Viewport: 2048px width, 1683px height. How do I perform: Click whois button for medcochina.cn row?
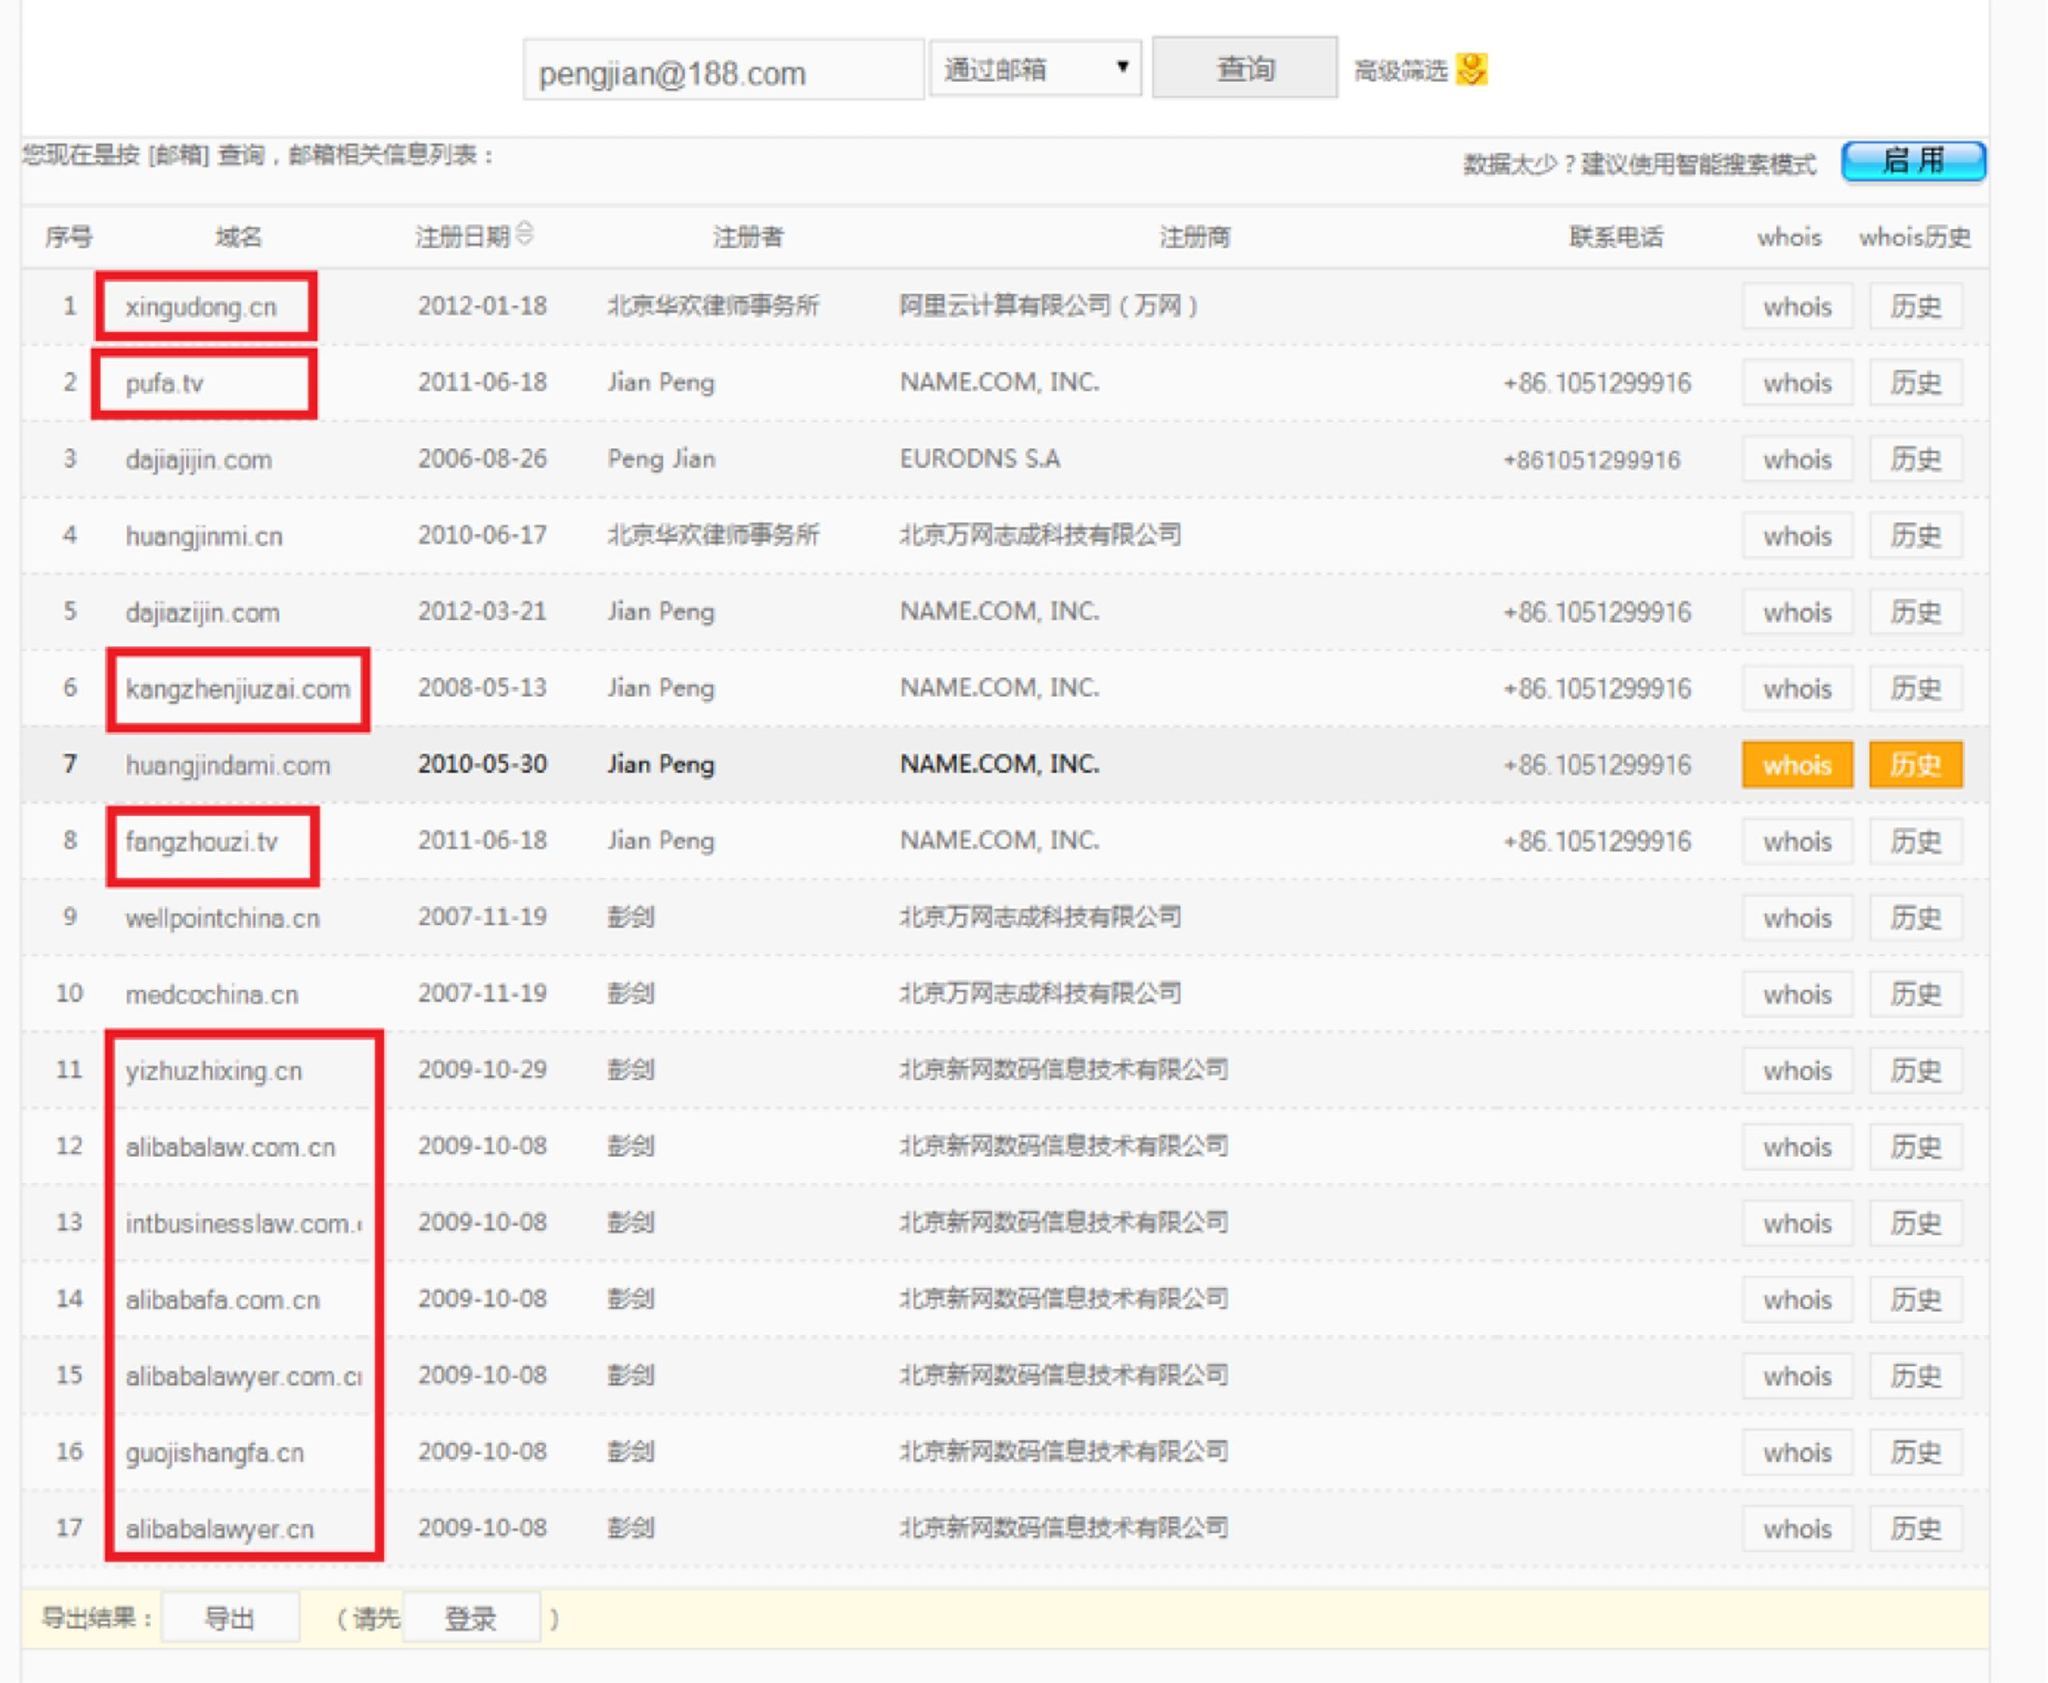[x=1797, y=995]
